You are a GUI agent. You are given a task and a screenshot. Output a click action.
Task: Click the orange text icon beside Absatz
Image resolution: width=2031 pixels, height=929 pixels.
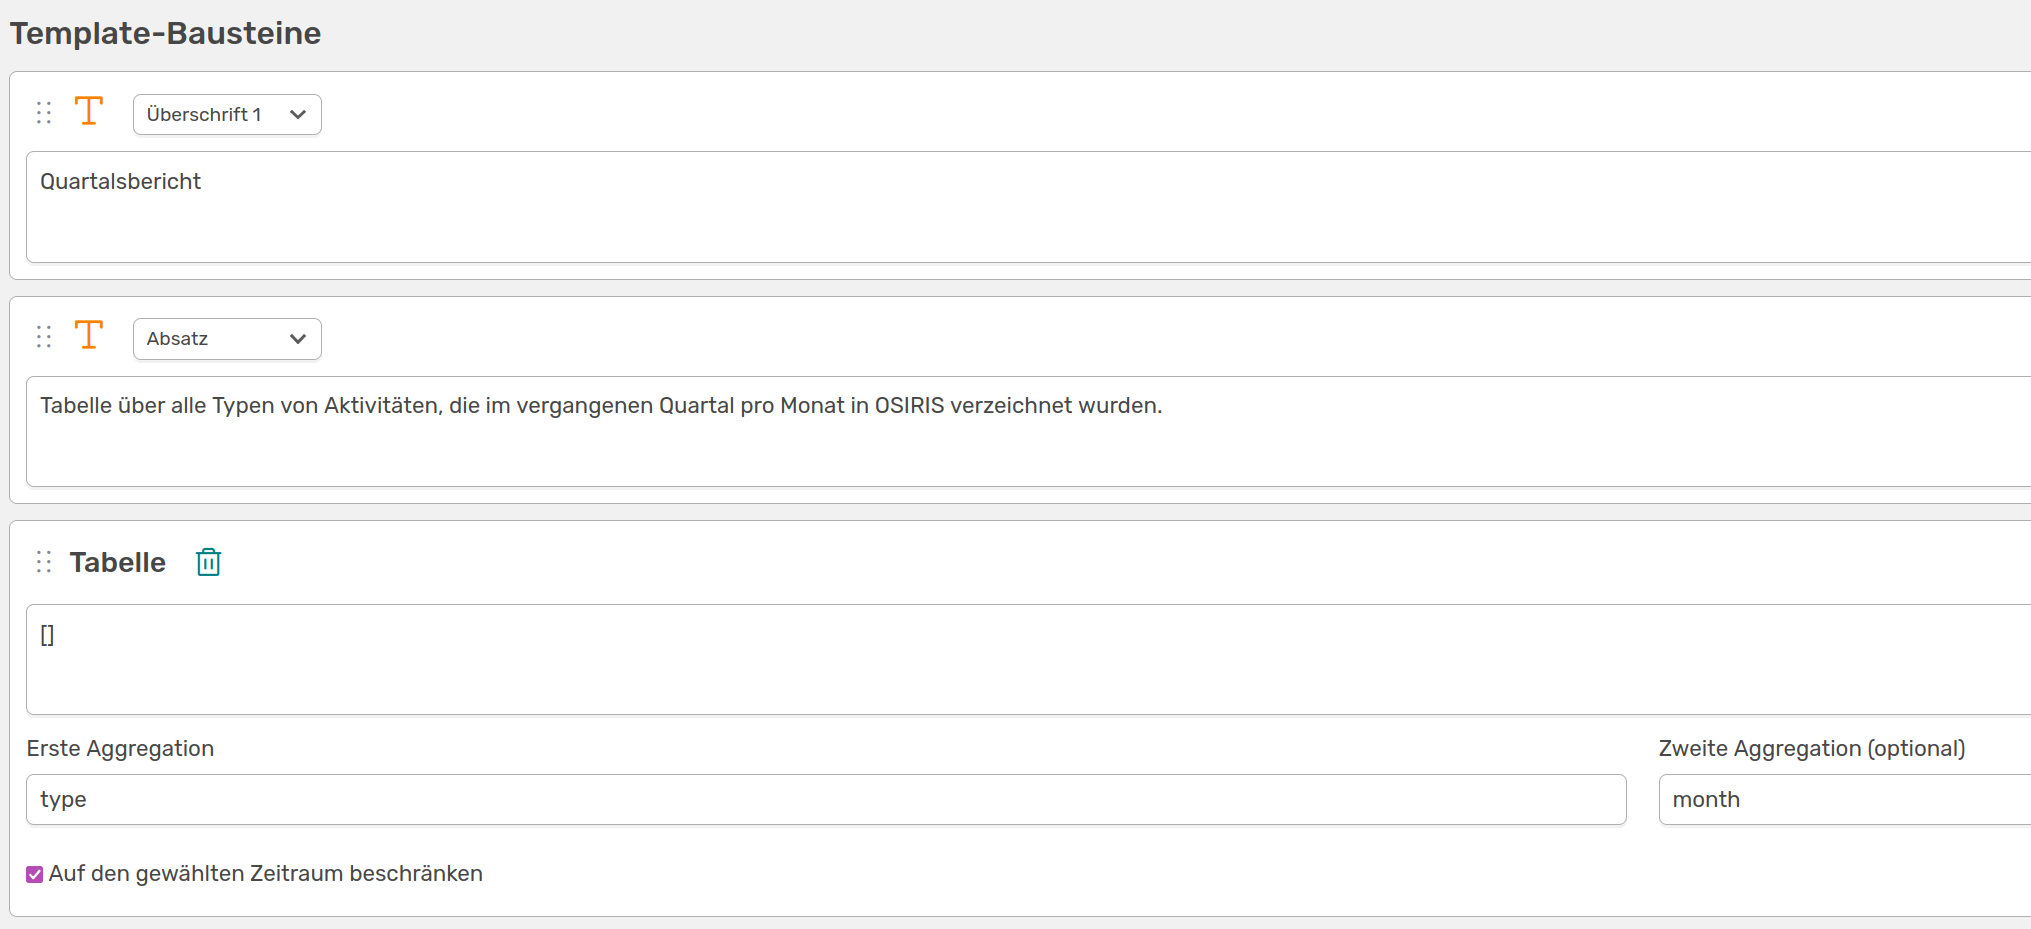coord(89,335)
